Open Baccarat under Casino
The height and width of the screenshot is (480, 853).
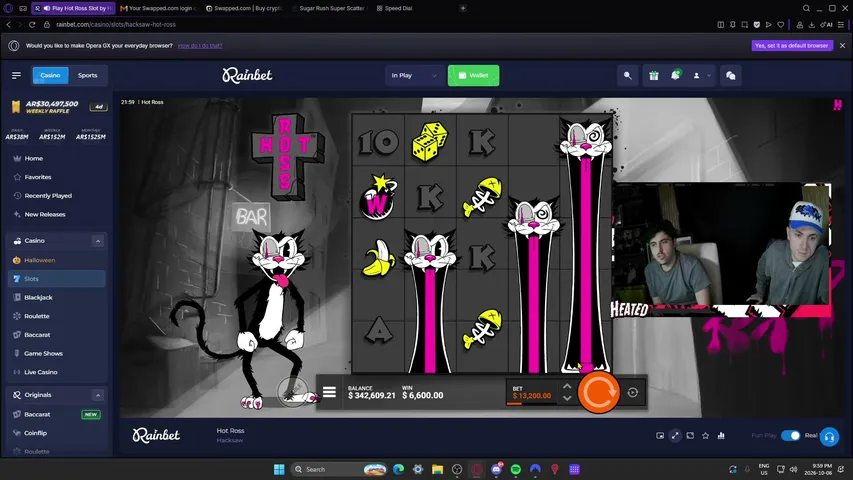[37, 335]
